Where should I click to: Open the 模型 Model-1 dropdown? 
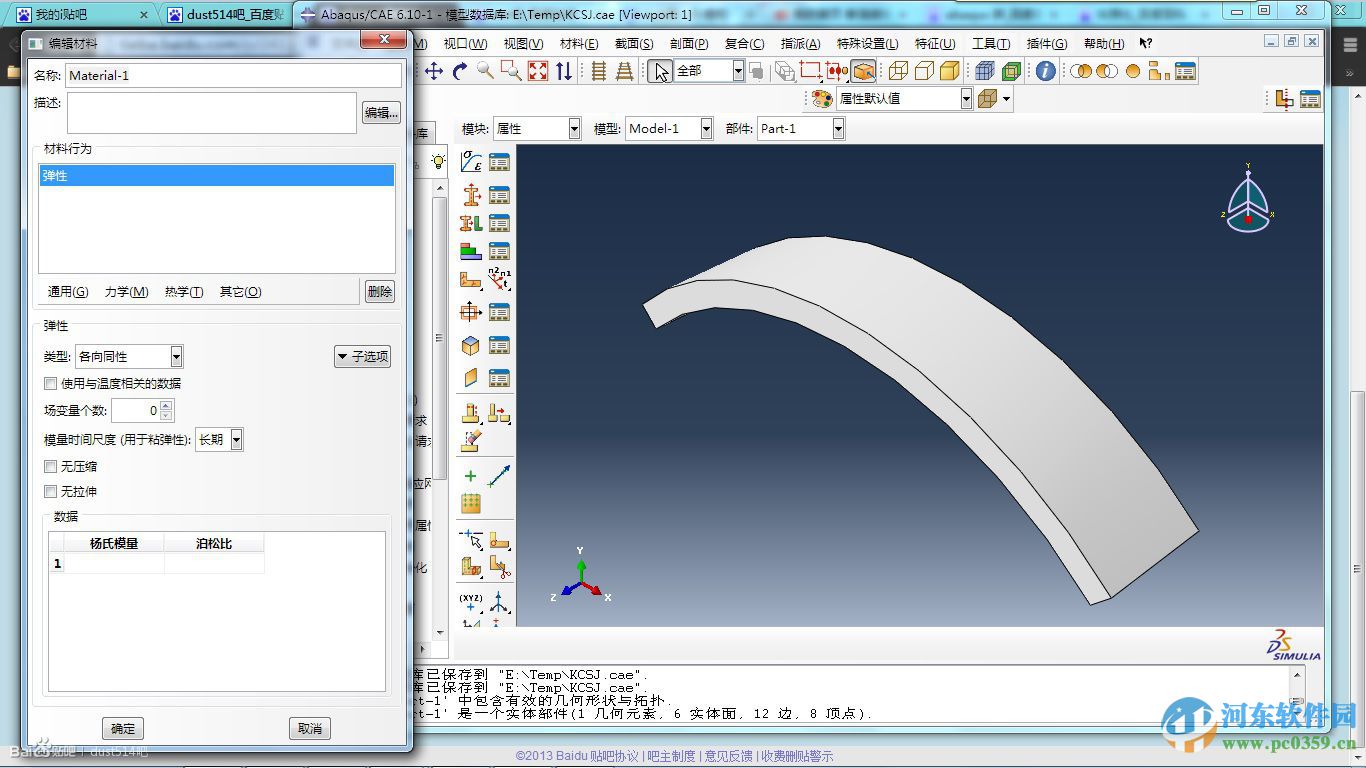669,128
